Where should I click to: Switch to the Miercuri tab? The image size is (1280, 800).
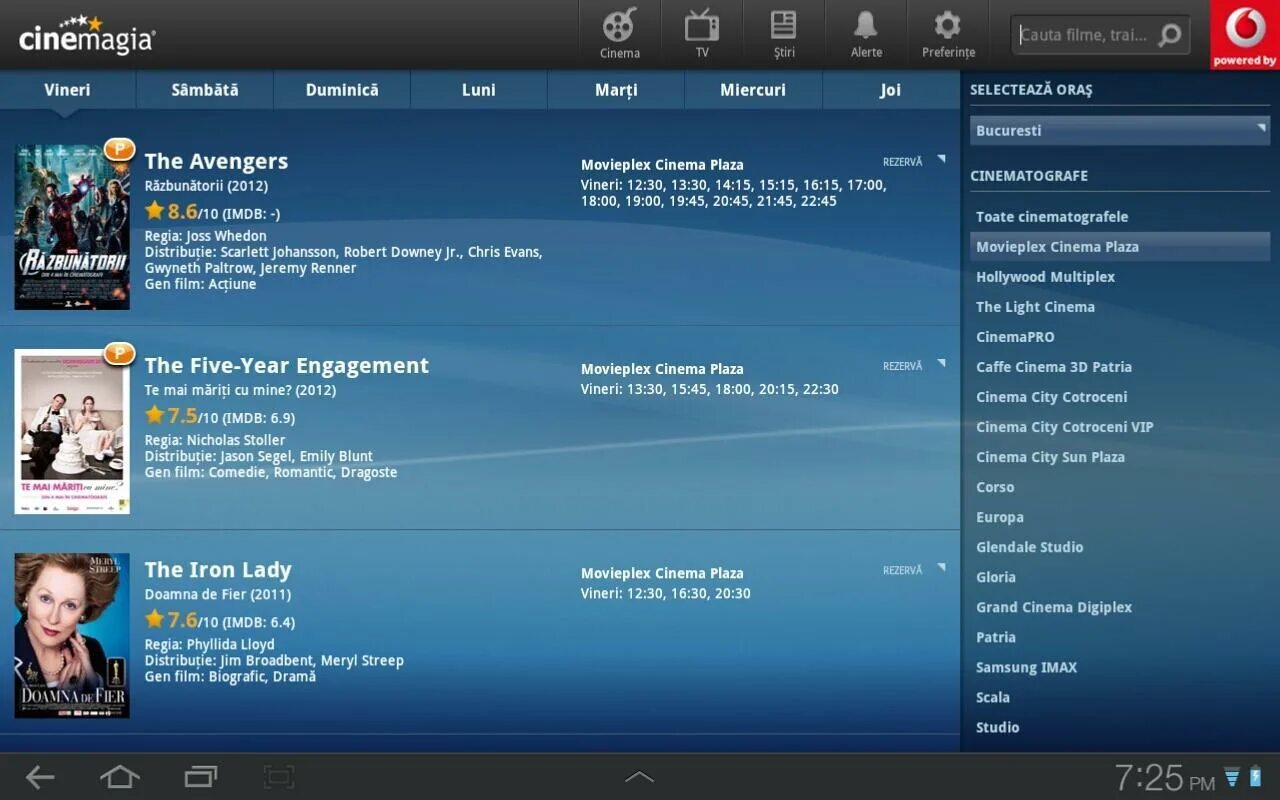coord(753,90)
